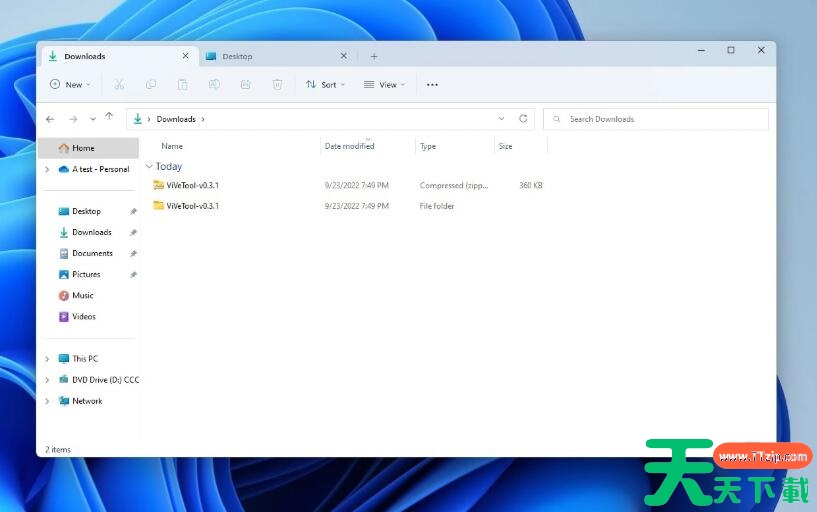The width and height of the screenshot is (817, 512).
Task: Go back with the left arrow
Action: [x=50, y=119]
